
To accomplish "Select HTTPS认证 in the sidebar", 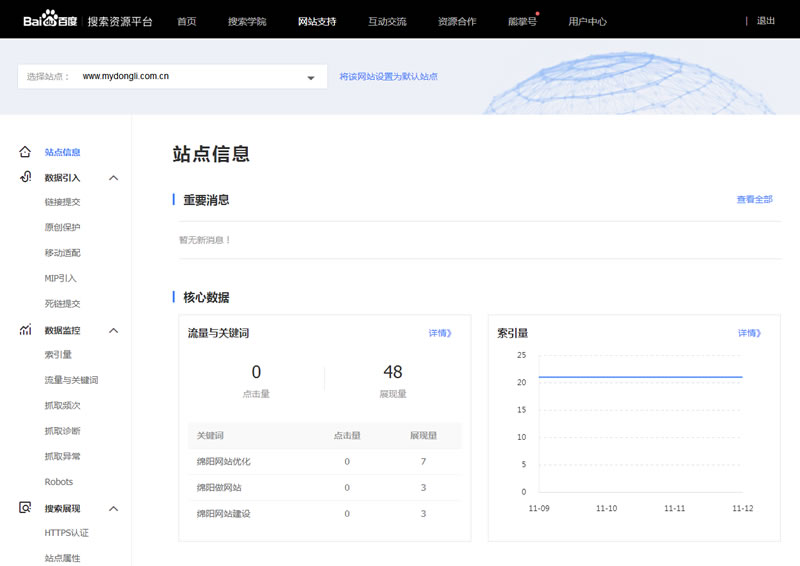I will 66,533.
